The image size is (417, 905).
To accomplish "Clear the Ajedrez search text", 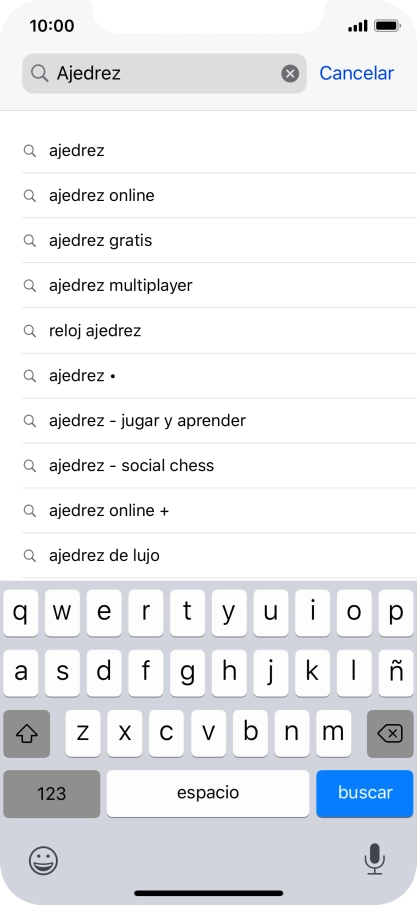I will (290, 73).
